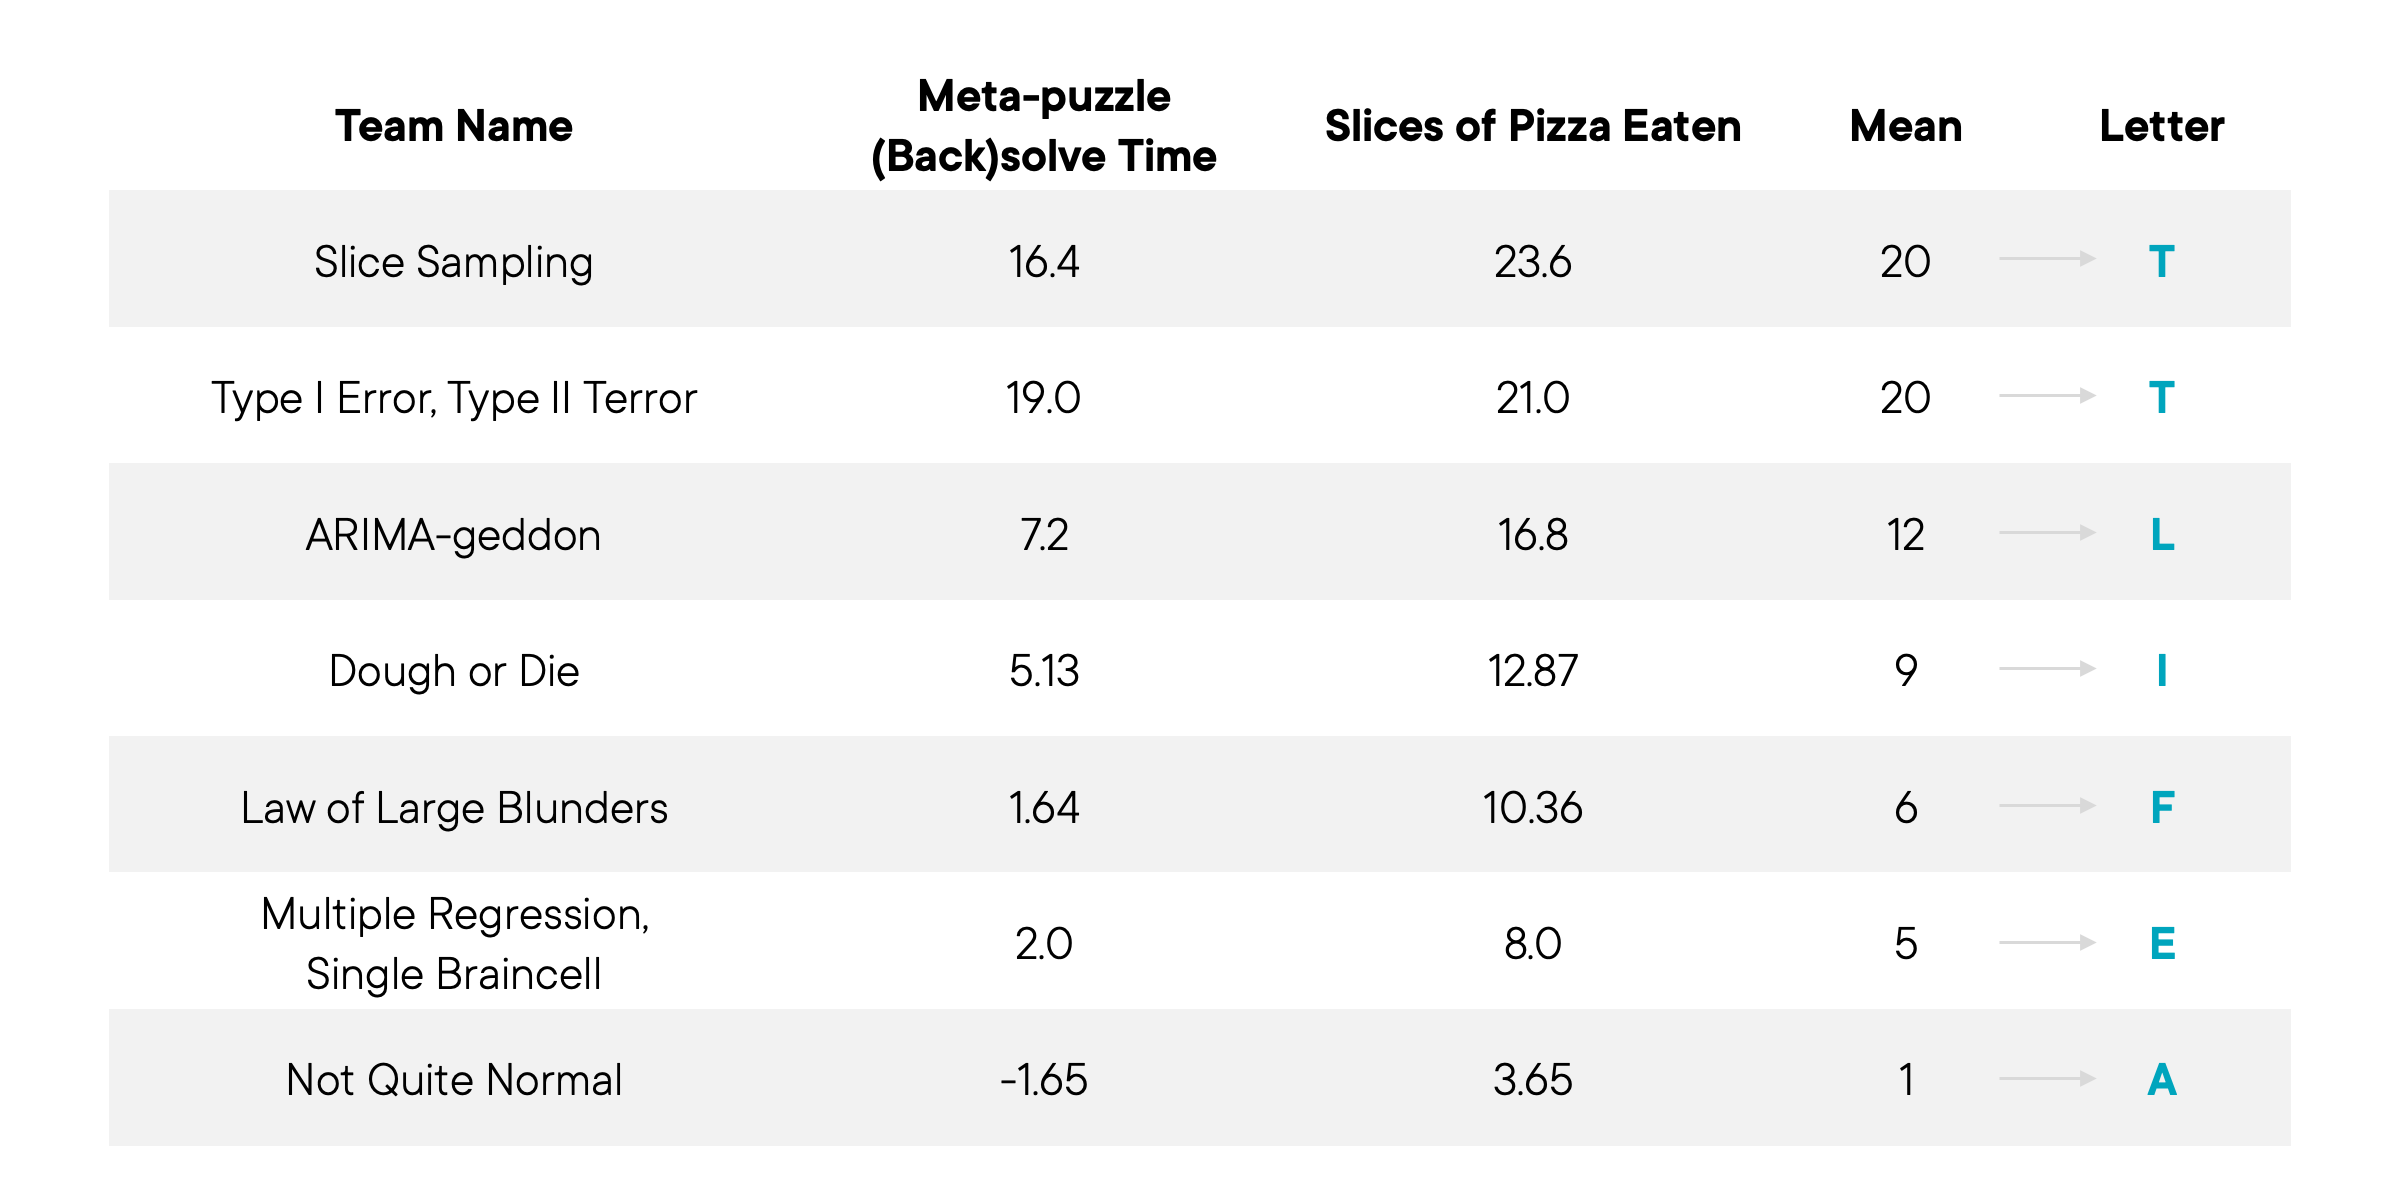This screenshot has height=1200, width=2400.
Task: Click the arrow pointing to the letter A
Action: point(2047,1079)
